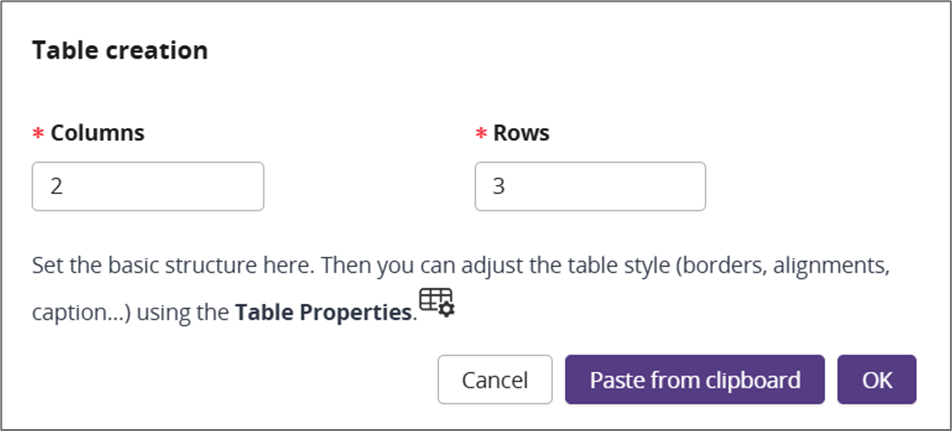Click the Rows field label
952x431 pixels.
point(521,133)
